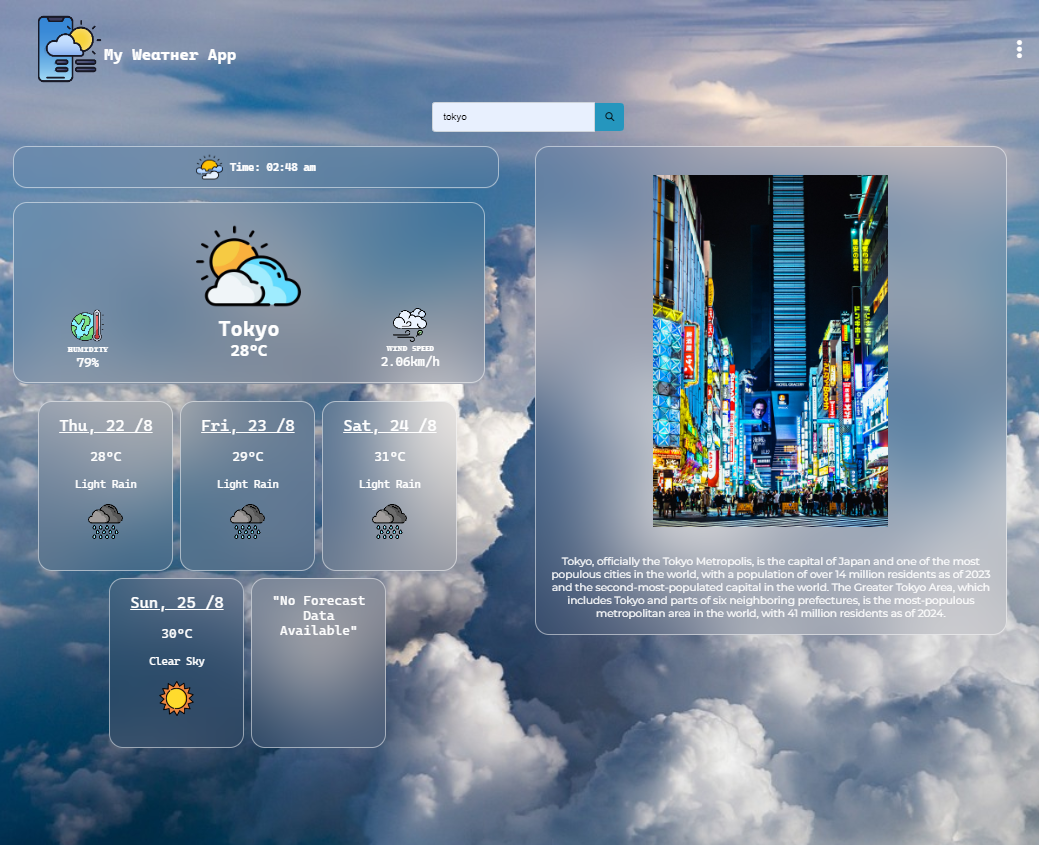Click the wind speed cloud icon
The height and width of the screenshot is (845, 1039).
(410, 325)
